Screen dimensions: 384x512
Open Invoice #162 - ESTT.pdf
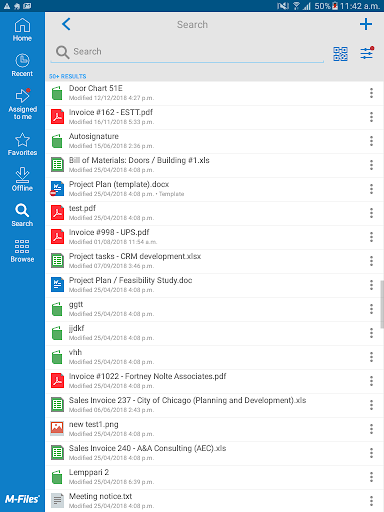[207, 117]
